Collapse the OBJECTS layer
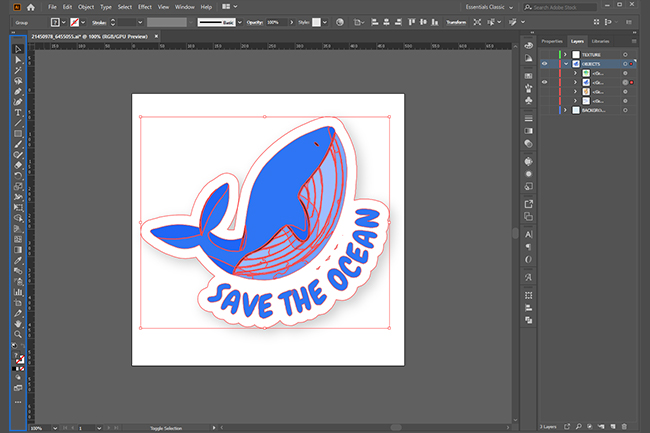This screenshot has width=650, height=433. click(x=565, y=64)
